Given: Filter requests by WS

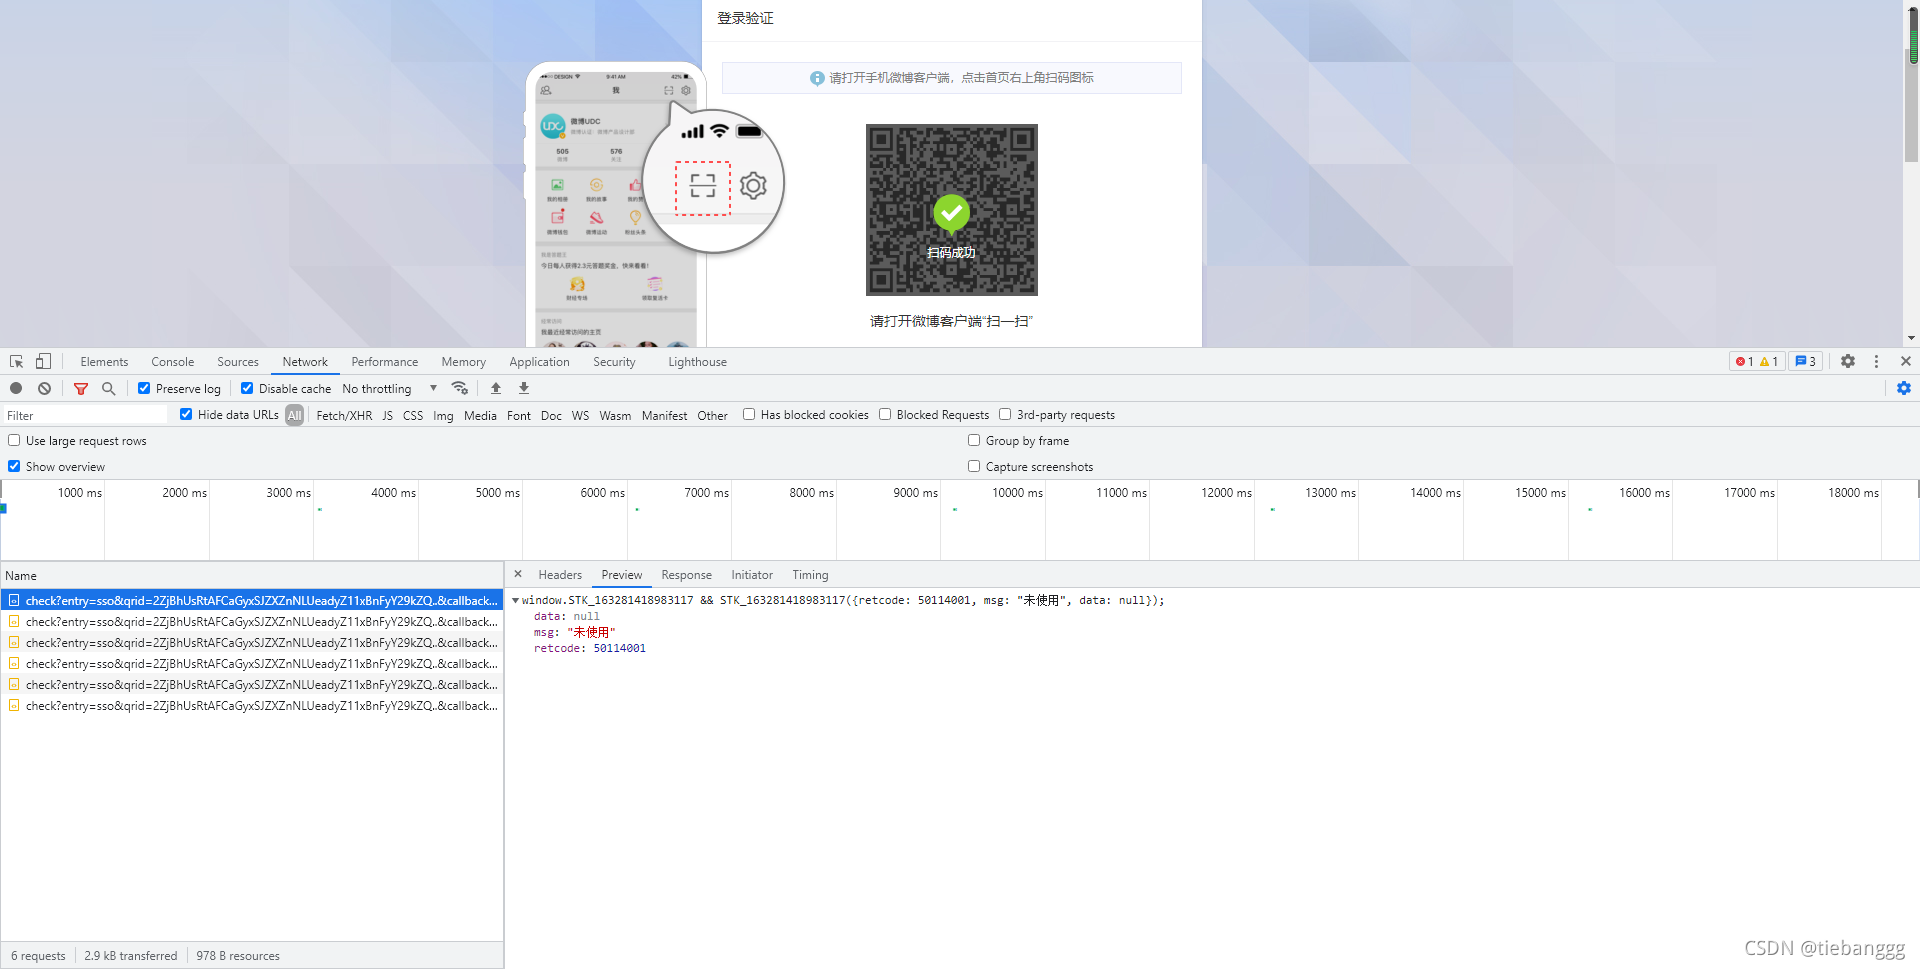Looking at the screenshot, I should point(581,416).
